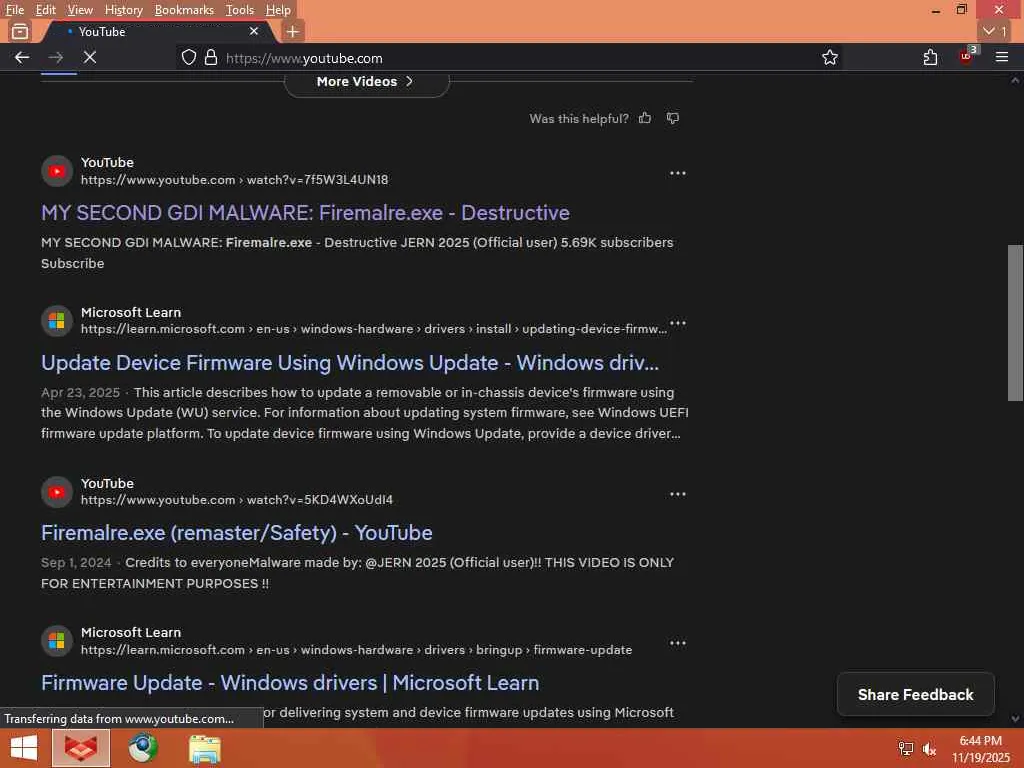Click Microsoft favicon of Update Device Firmware result
The width and height of the screenshot is (1024, 768).
57,321
